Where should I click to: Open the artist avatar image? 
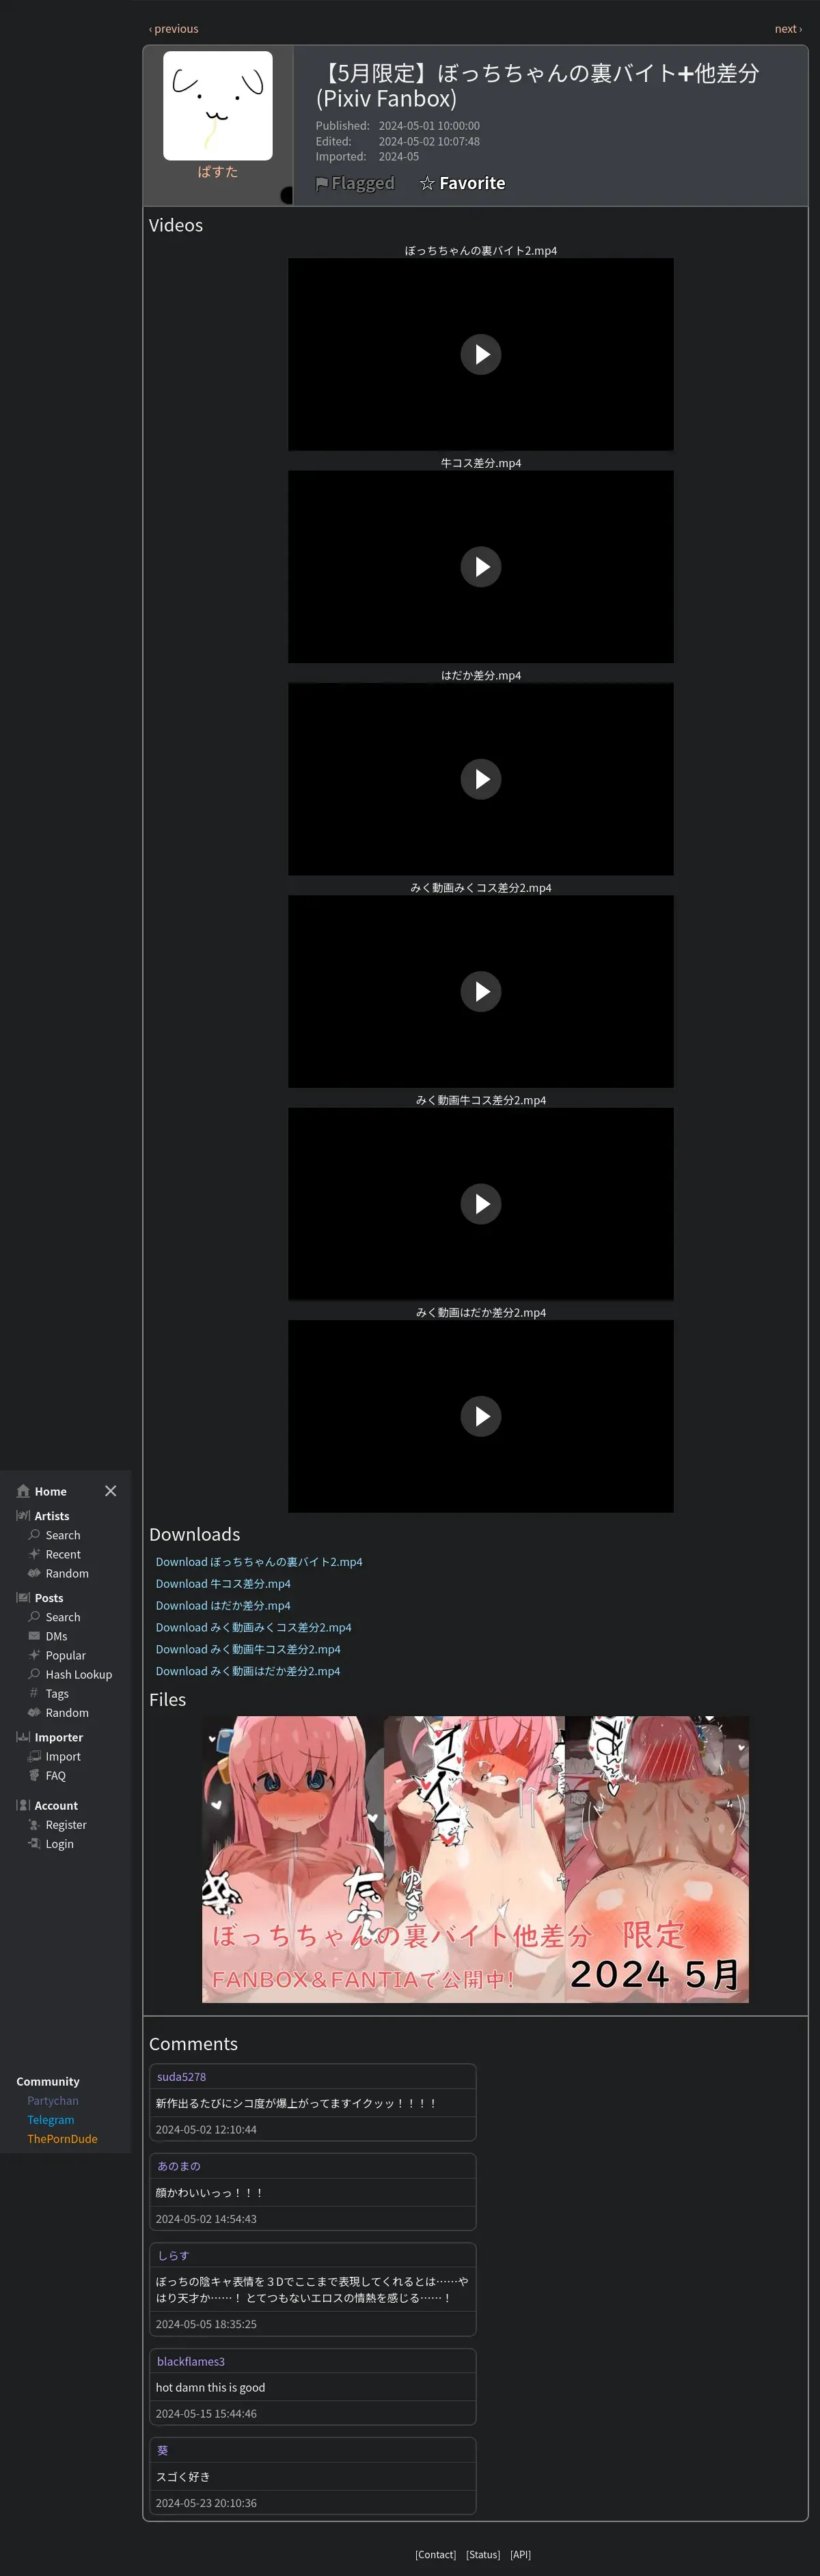coord(218,105)
